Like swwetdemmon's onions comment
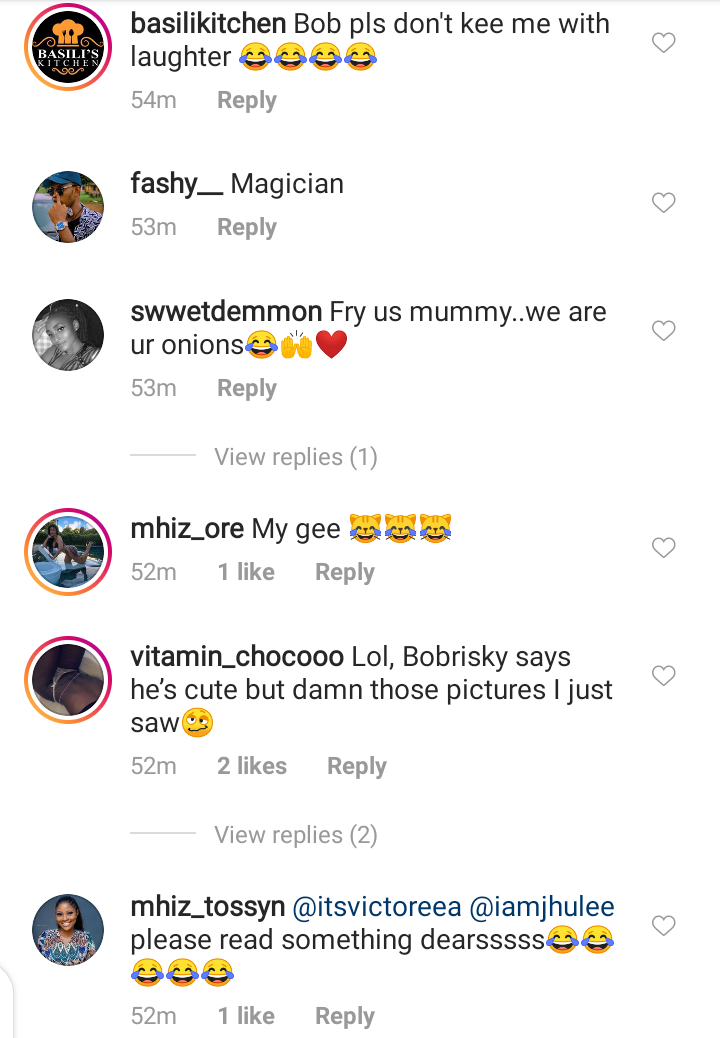The image size is (720, 1038). coord(664,331)
